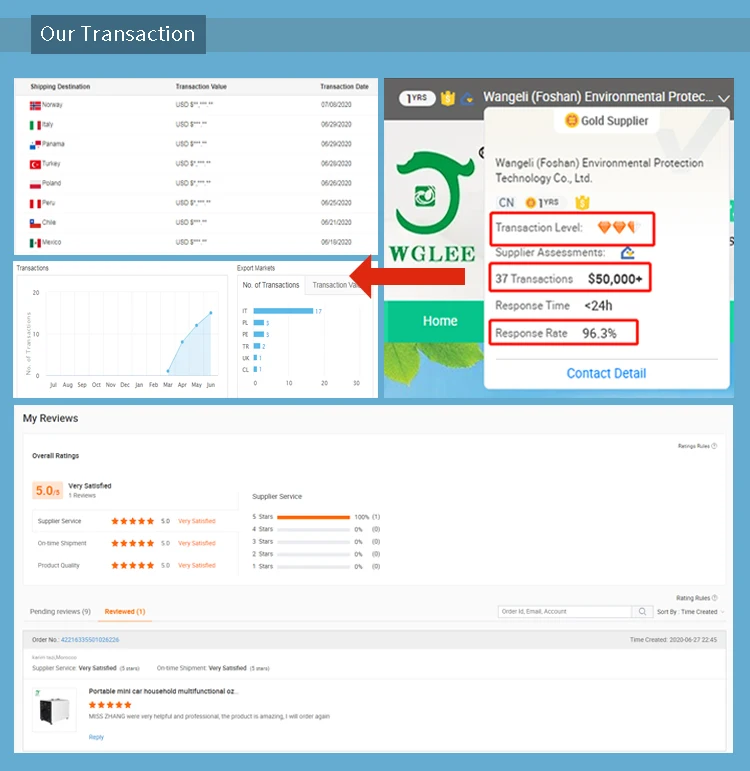Click the June data point on Transactions chart

tap(211, 313)
